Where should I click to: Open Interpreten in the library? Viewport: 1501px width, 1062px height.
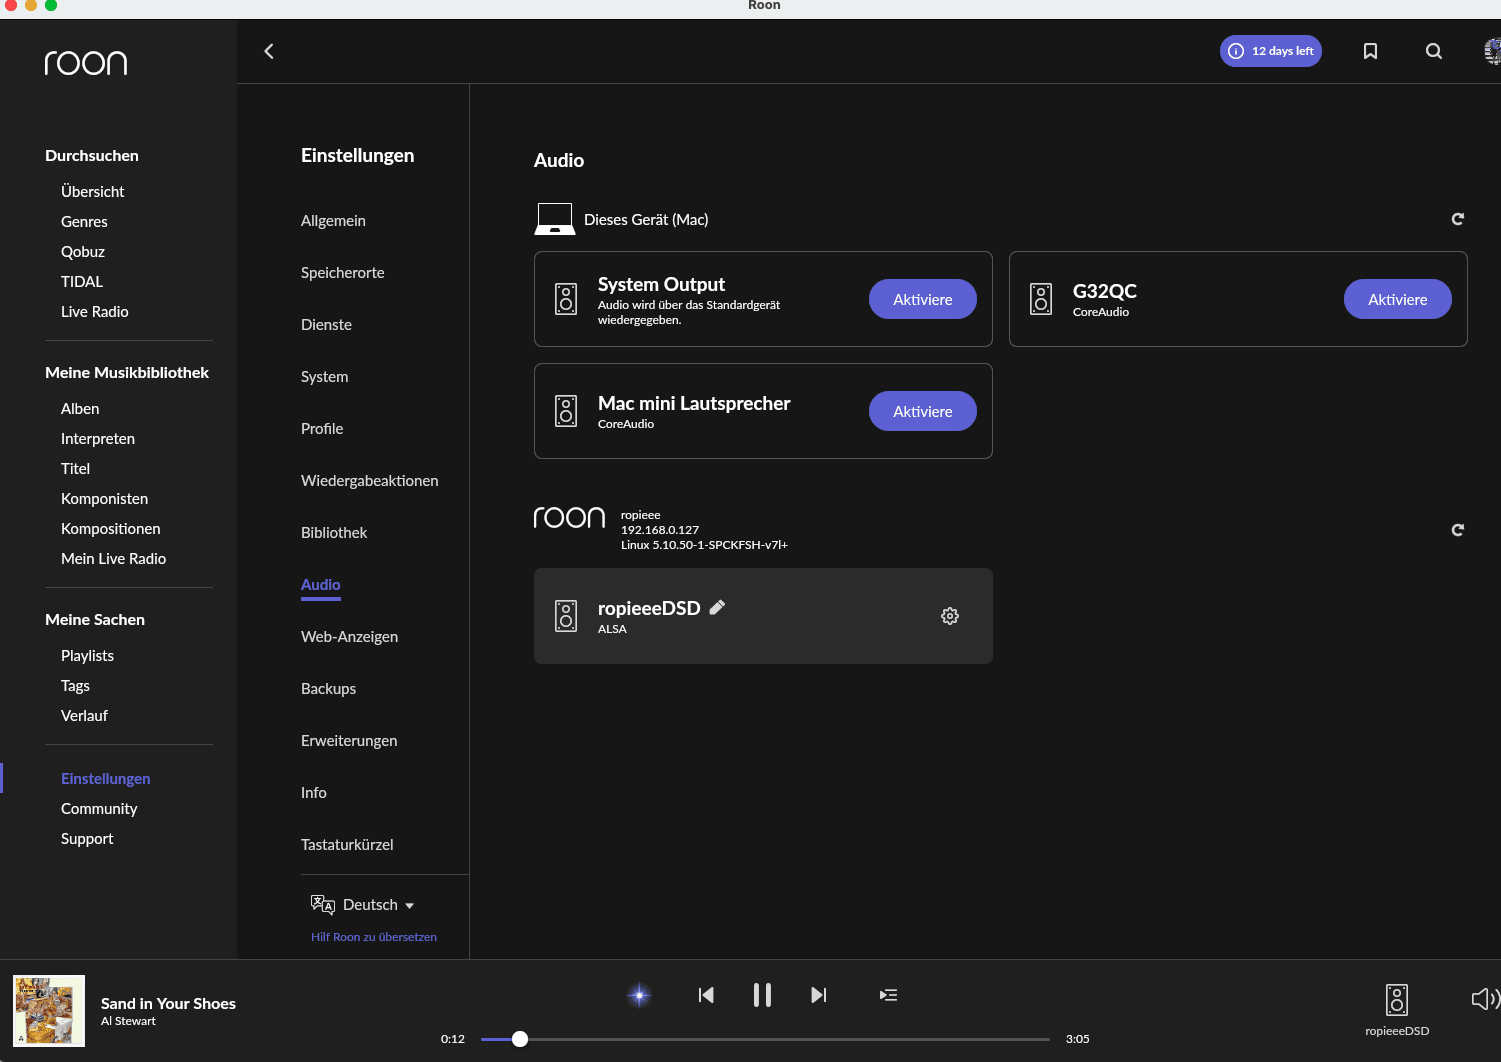click(97, 439)
